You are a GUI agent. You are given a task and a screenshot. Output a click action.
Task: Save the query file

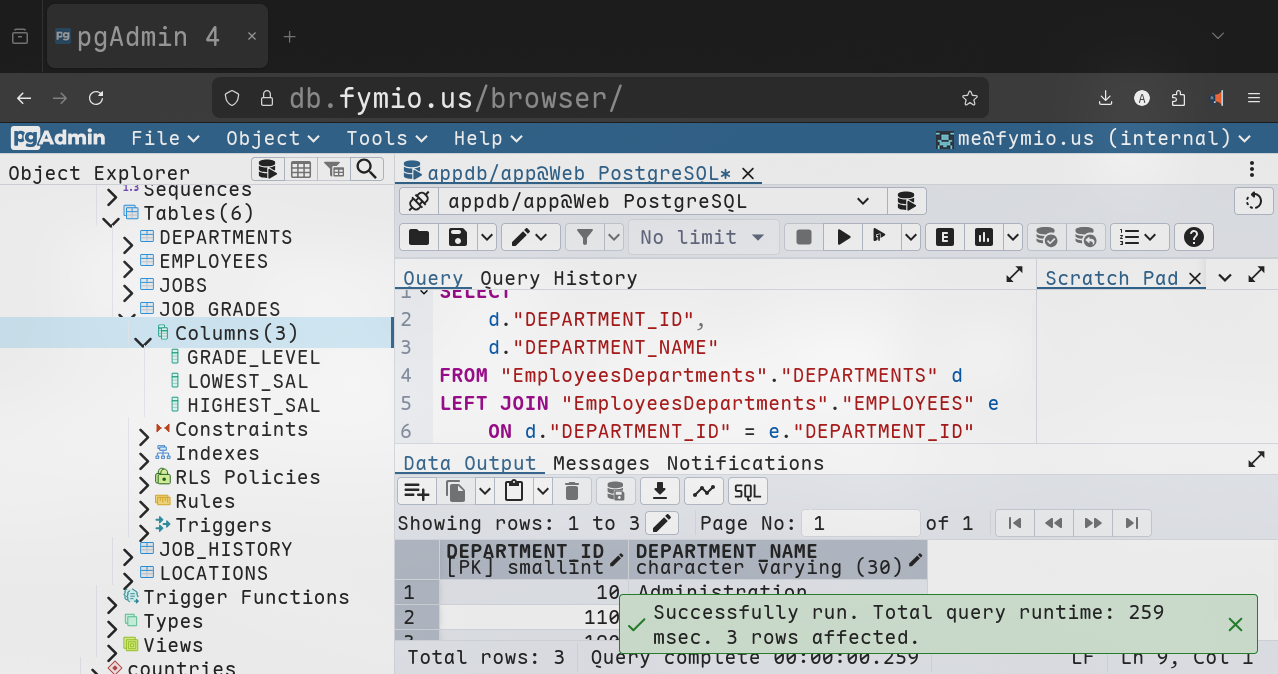click(458, 237)
